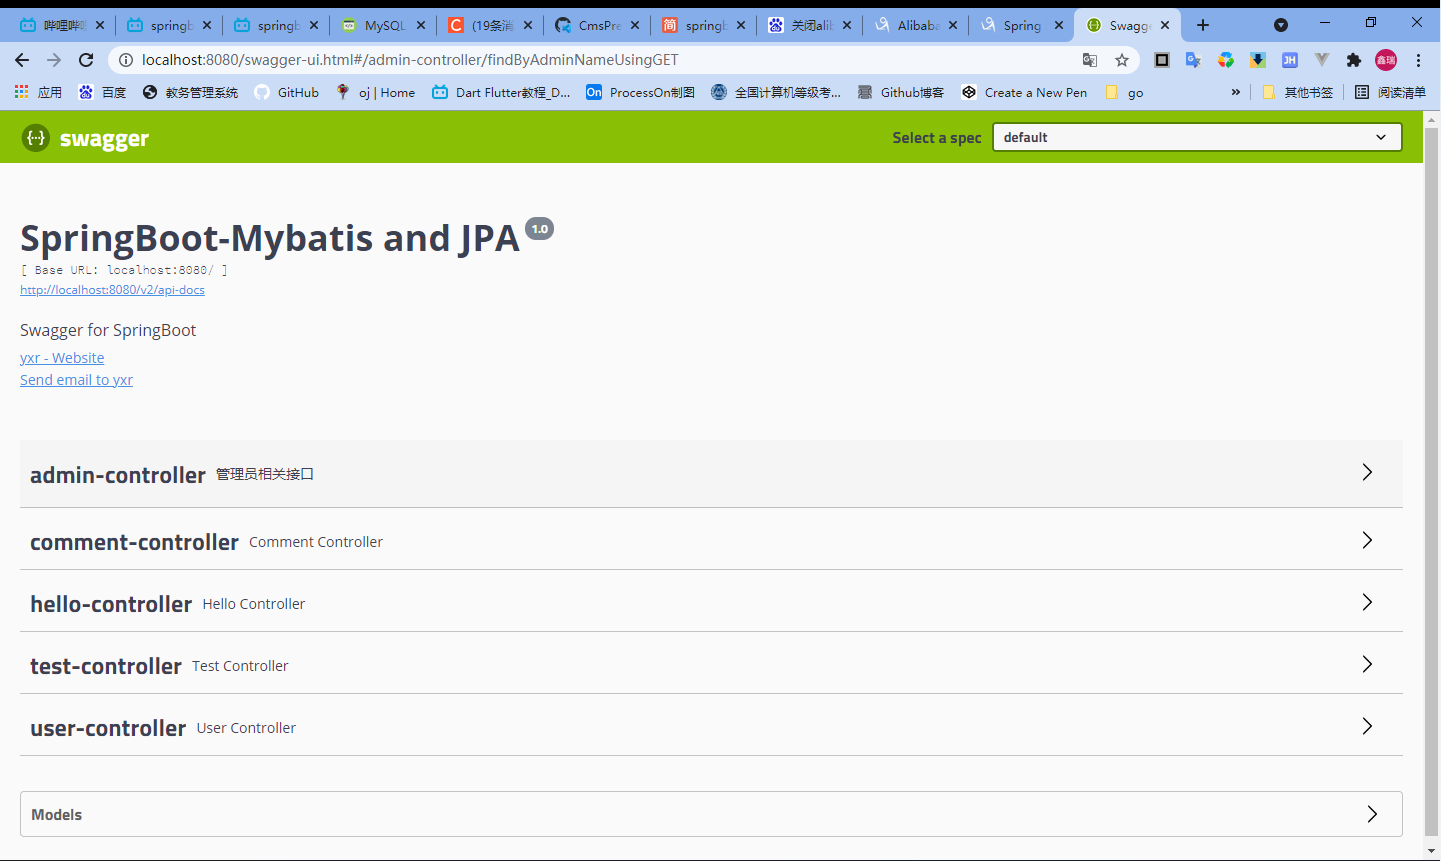
Task: Switch to the Alibaba browser tab
Action: tap(915, 25)
